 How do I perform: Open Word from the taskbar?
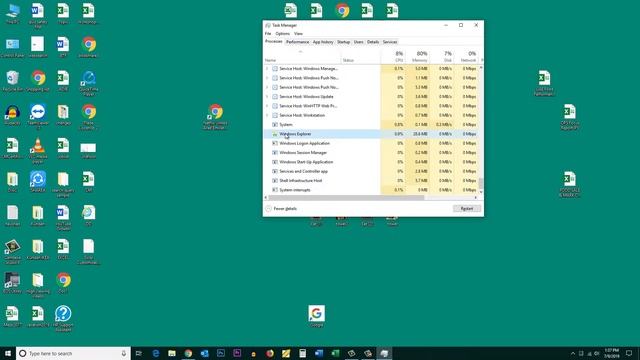click(319, 353)
